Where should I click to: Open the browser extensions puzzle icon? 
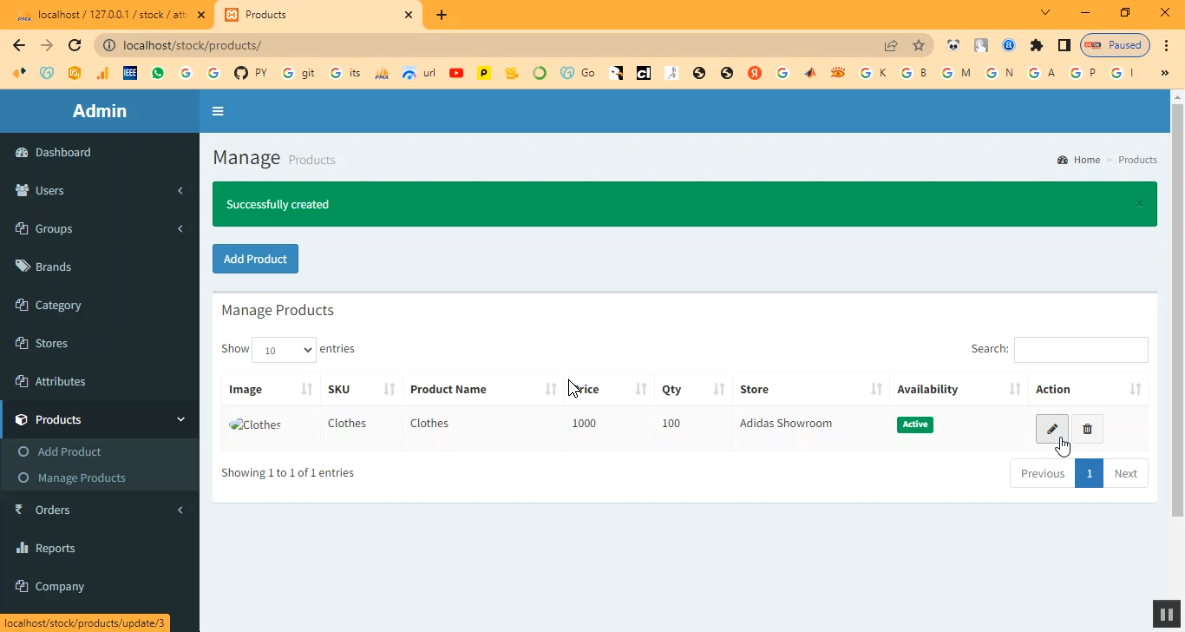tap(1036, 45)
